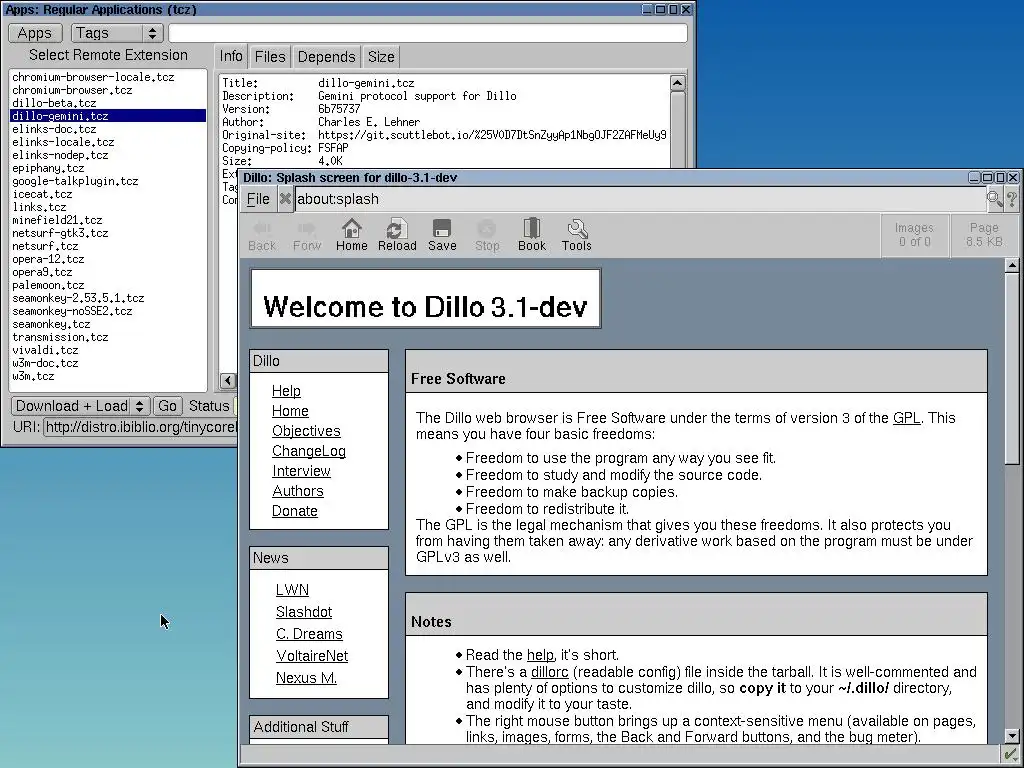Select opera-12.tcz in the list
This screenshot has width=1024, height=768.
(x=108, y=259)
